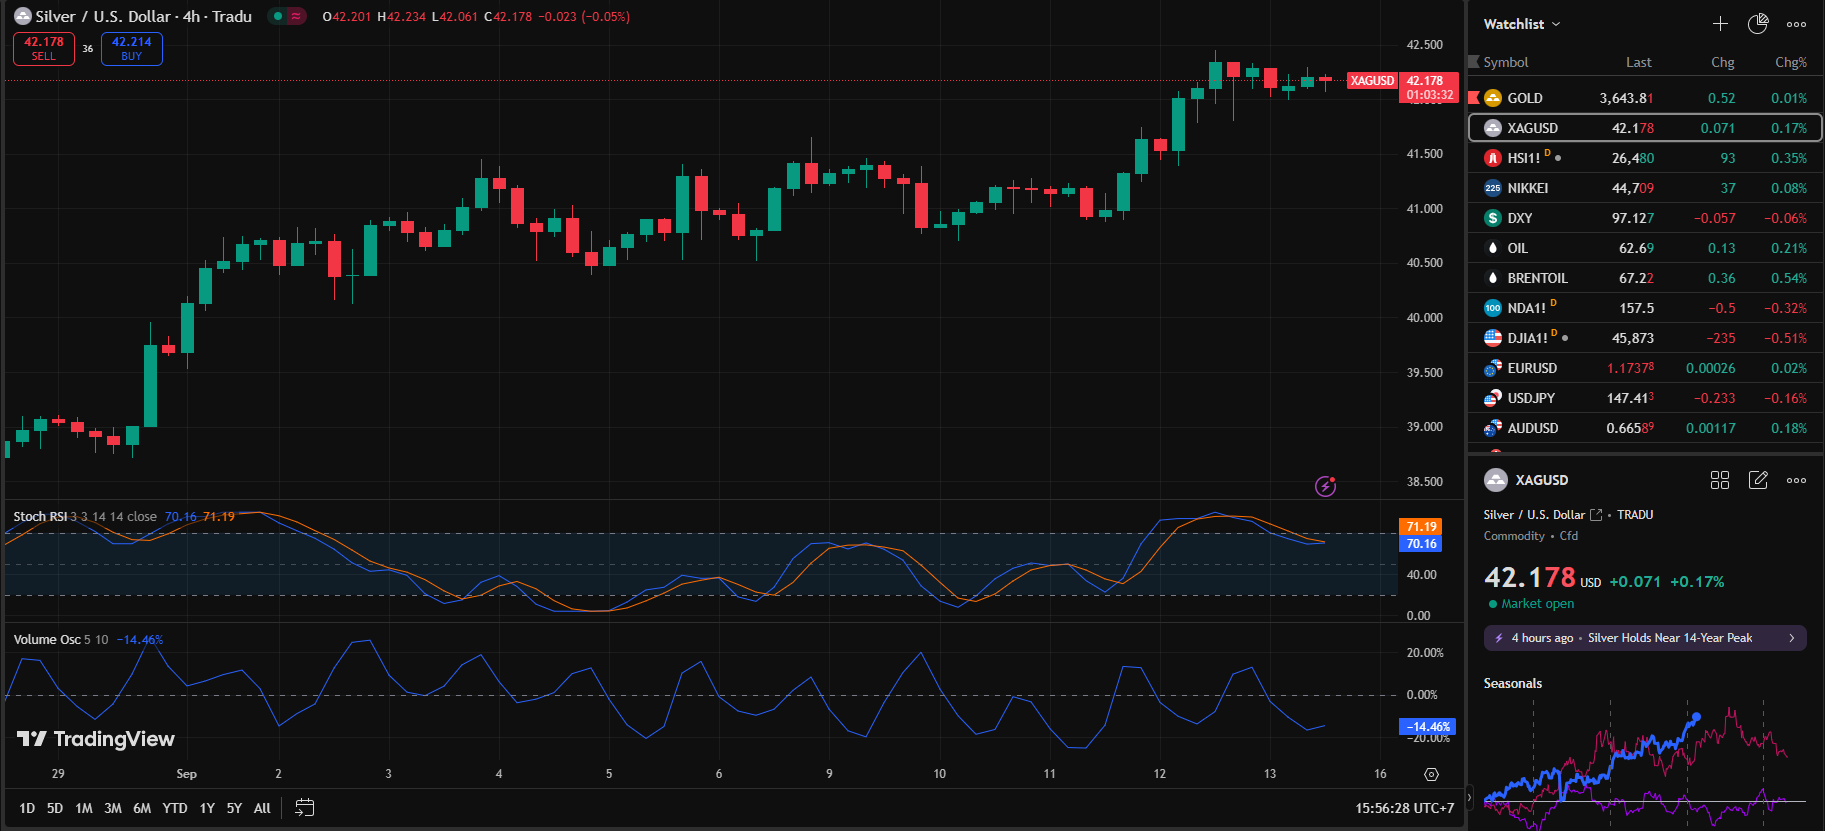Viewport: 1825px width, 831px height.
Task: Click the purple lightning news icon on chart
Action: point(1325,487)
